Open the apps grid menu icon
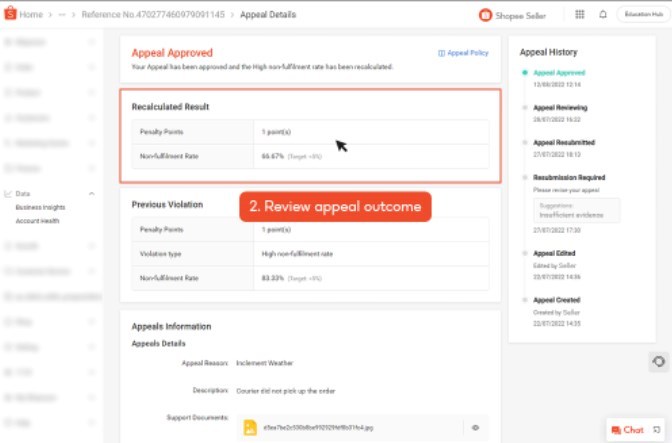Image resolution: width=672 pixels, height=443 pixels. (580, 15)
